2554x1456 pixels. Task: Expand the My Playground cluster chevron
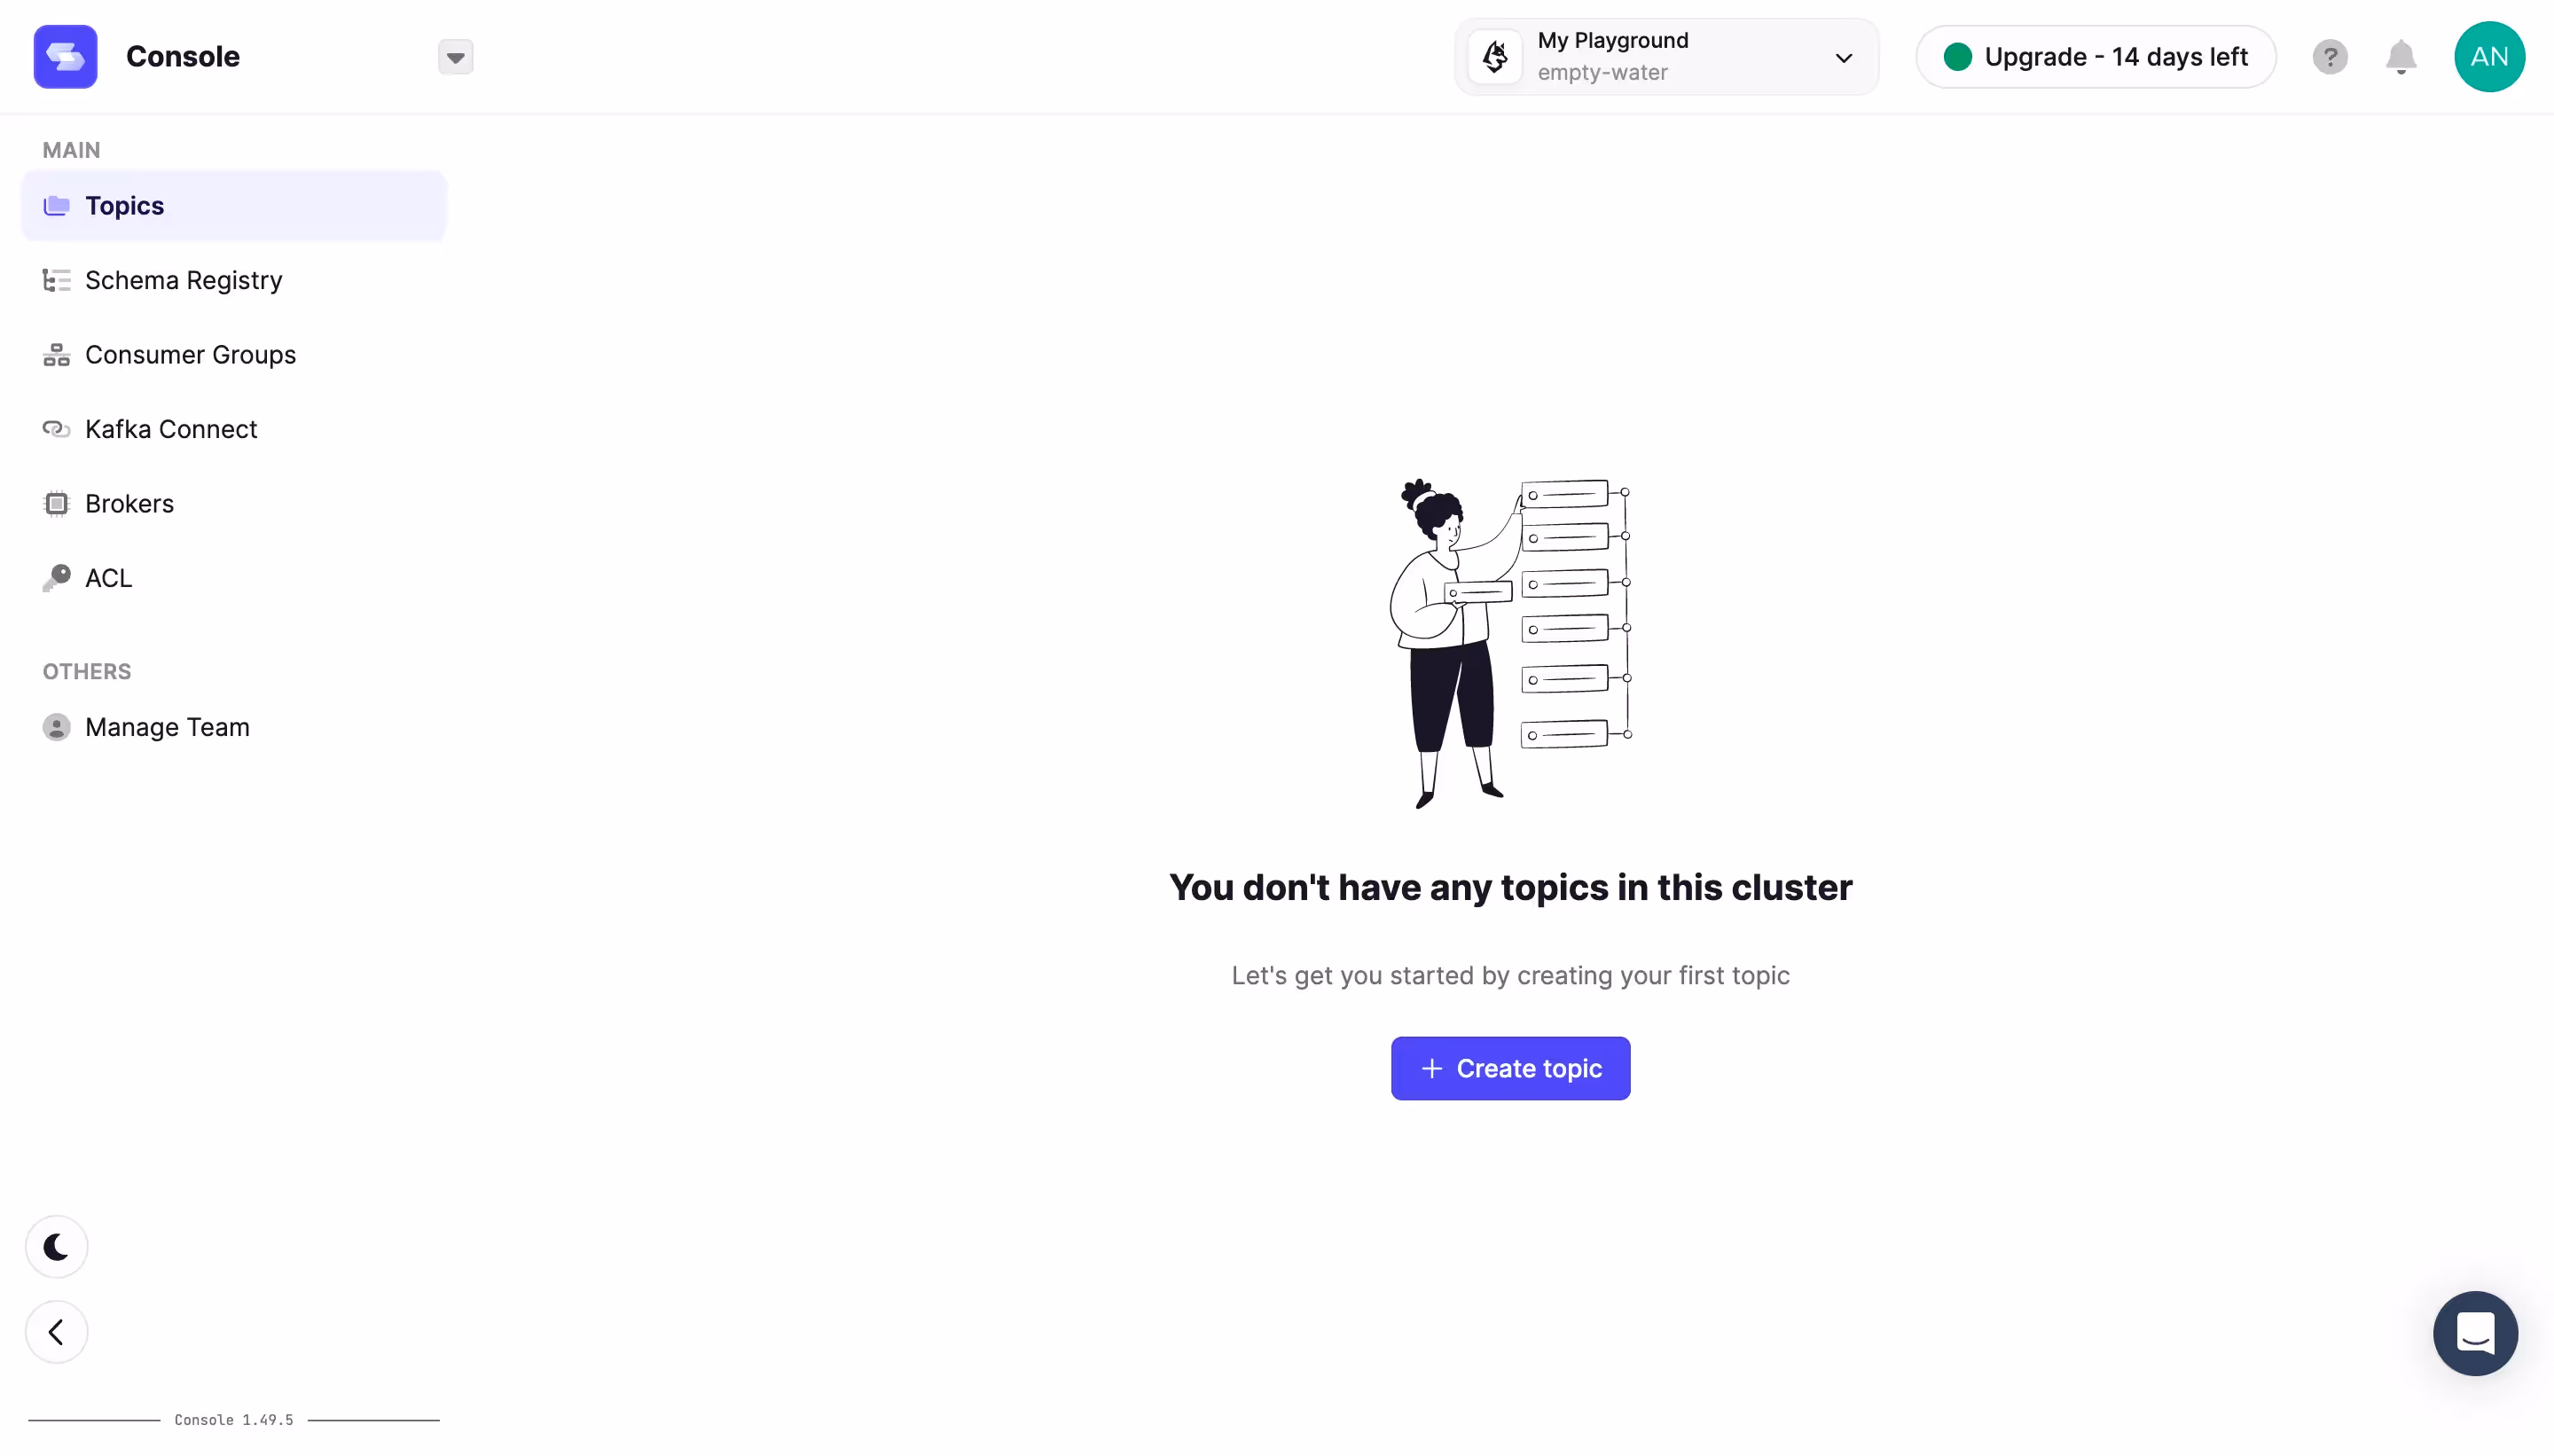coord(1844,58)
